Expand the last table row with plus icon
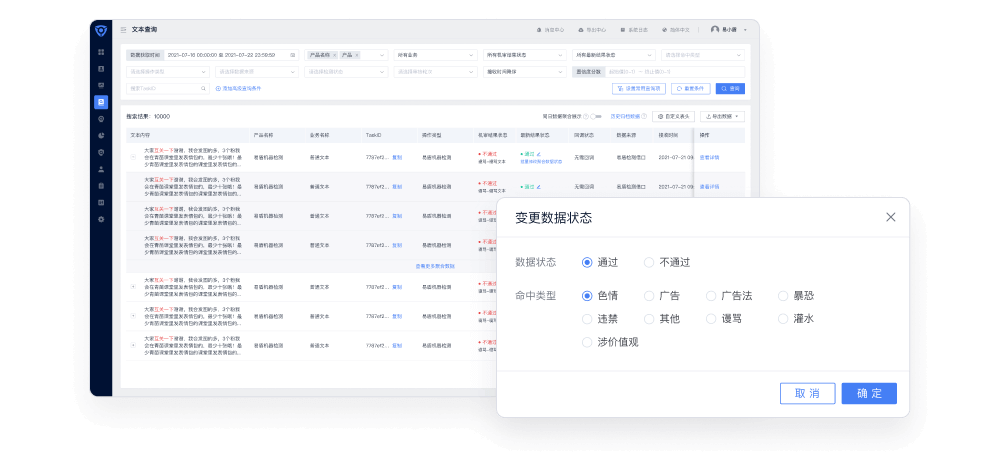This screenshot has height=467, width=1000. [133, 345]
